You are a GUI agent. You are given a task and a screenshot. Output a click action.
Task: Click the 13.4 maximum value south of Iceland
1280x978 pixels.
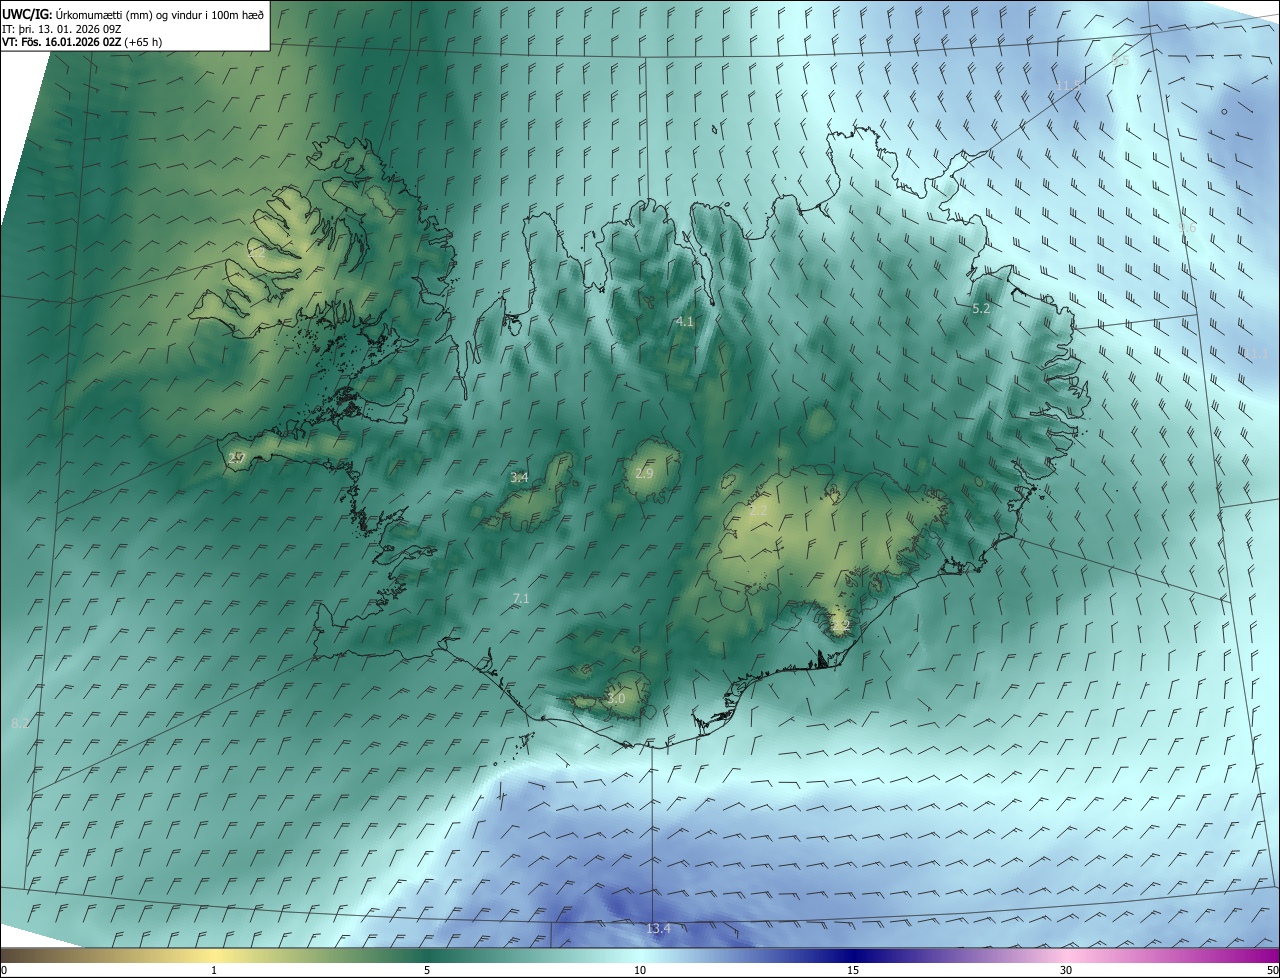(x=658, y=929)
